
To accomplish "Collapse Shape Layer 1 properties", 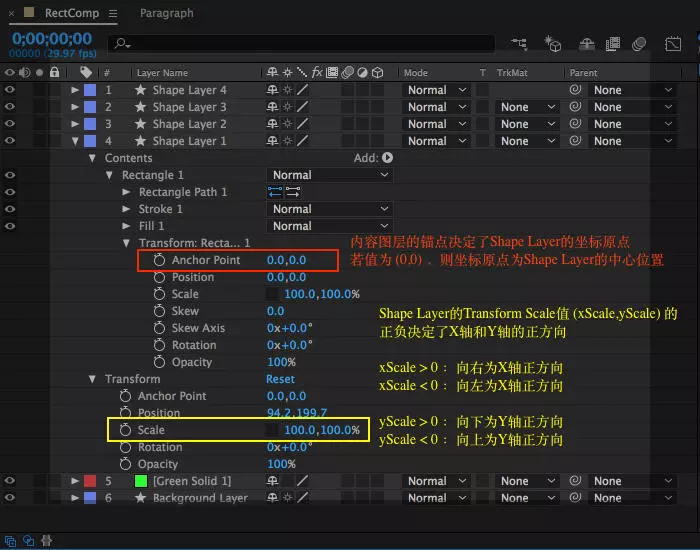I will coord(75,141).
